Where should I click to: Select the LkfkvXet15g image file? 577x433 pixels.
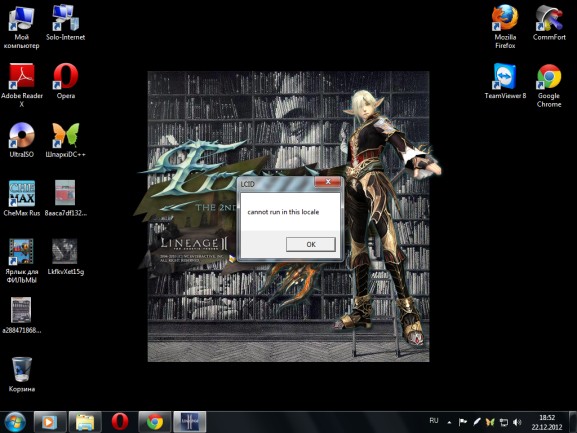click(x=66, y=257)
